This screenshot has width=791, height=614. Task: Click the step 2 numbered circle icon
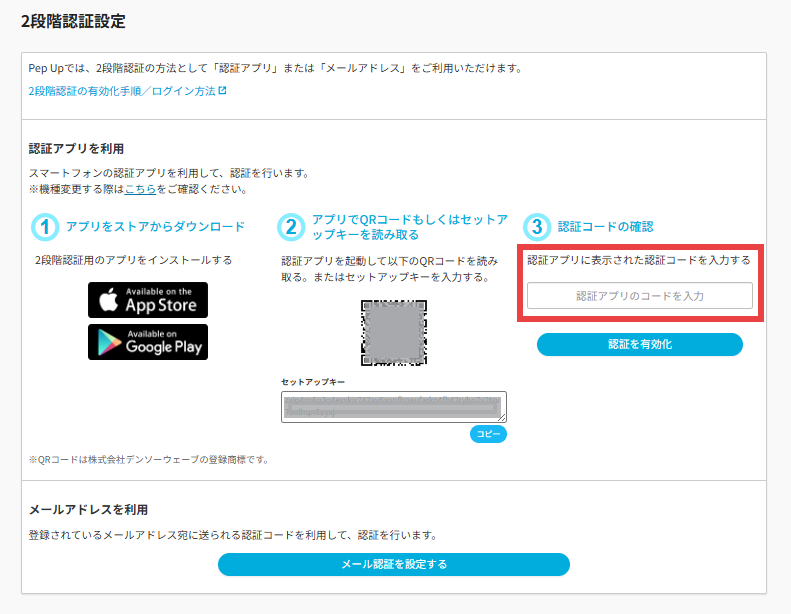[x=291, y=227]
